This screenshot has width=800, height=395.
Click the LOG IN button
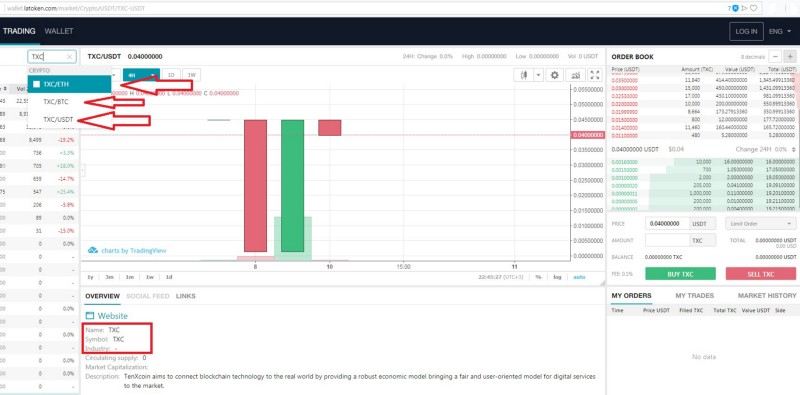tap(746, 31)
